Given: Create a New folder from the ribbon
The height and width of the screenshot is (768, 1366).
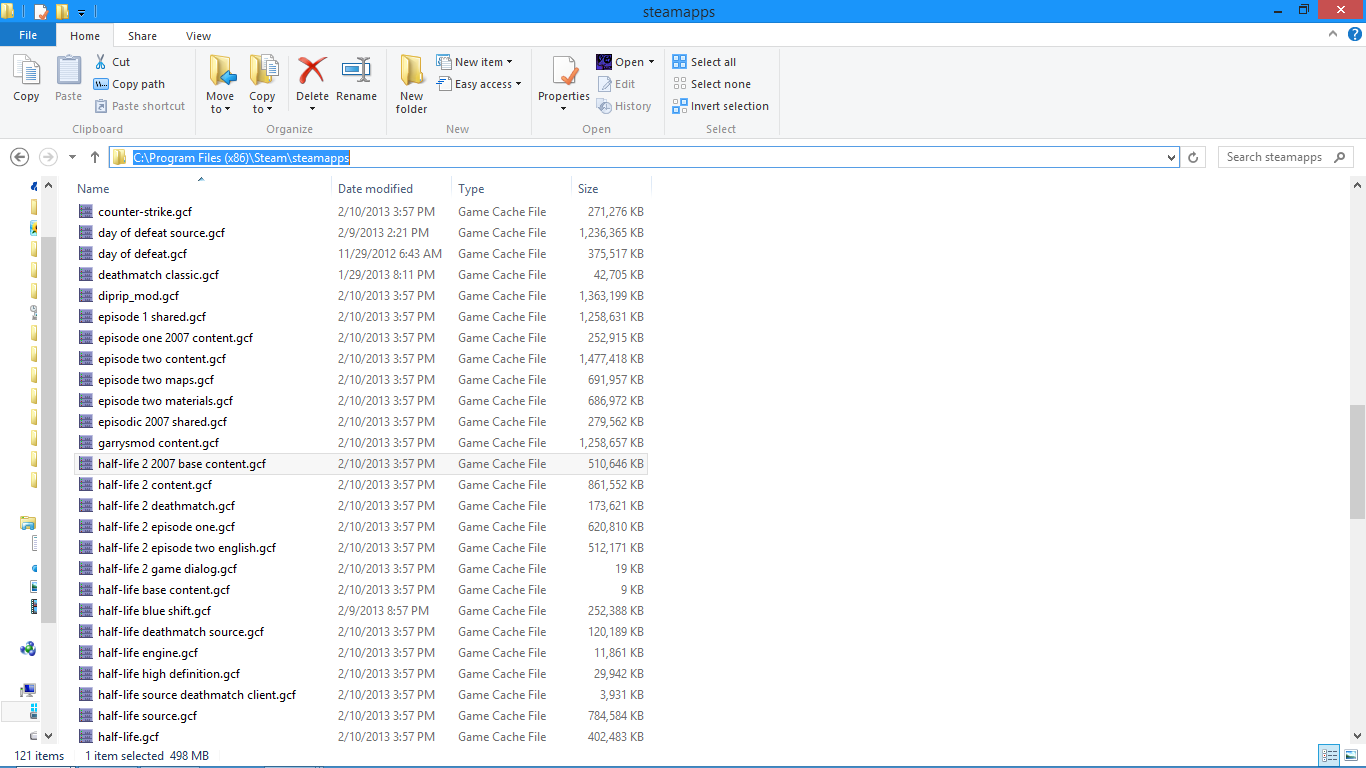Looking at the screenshot, I should click(x=411, y=84).
